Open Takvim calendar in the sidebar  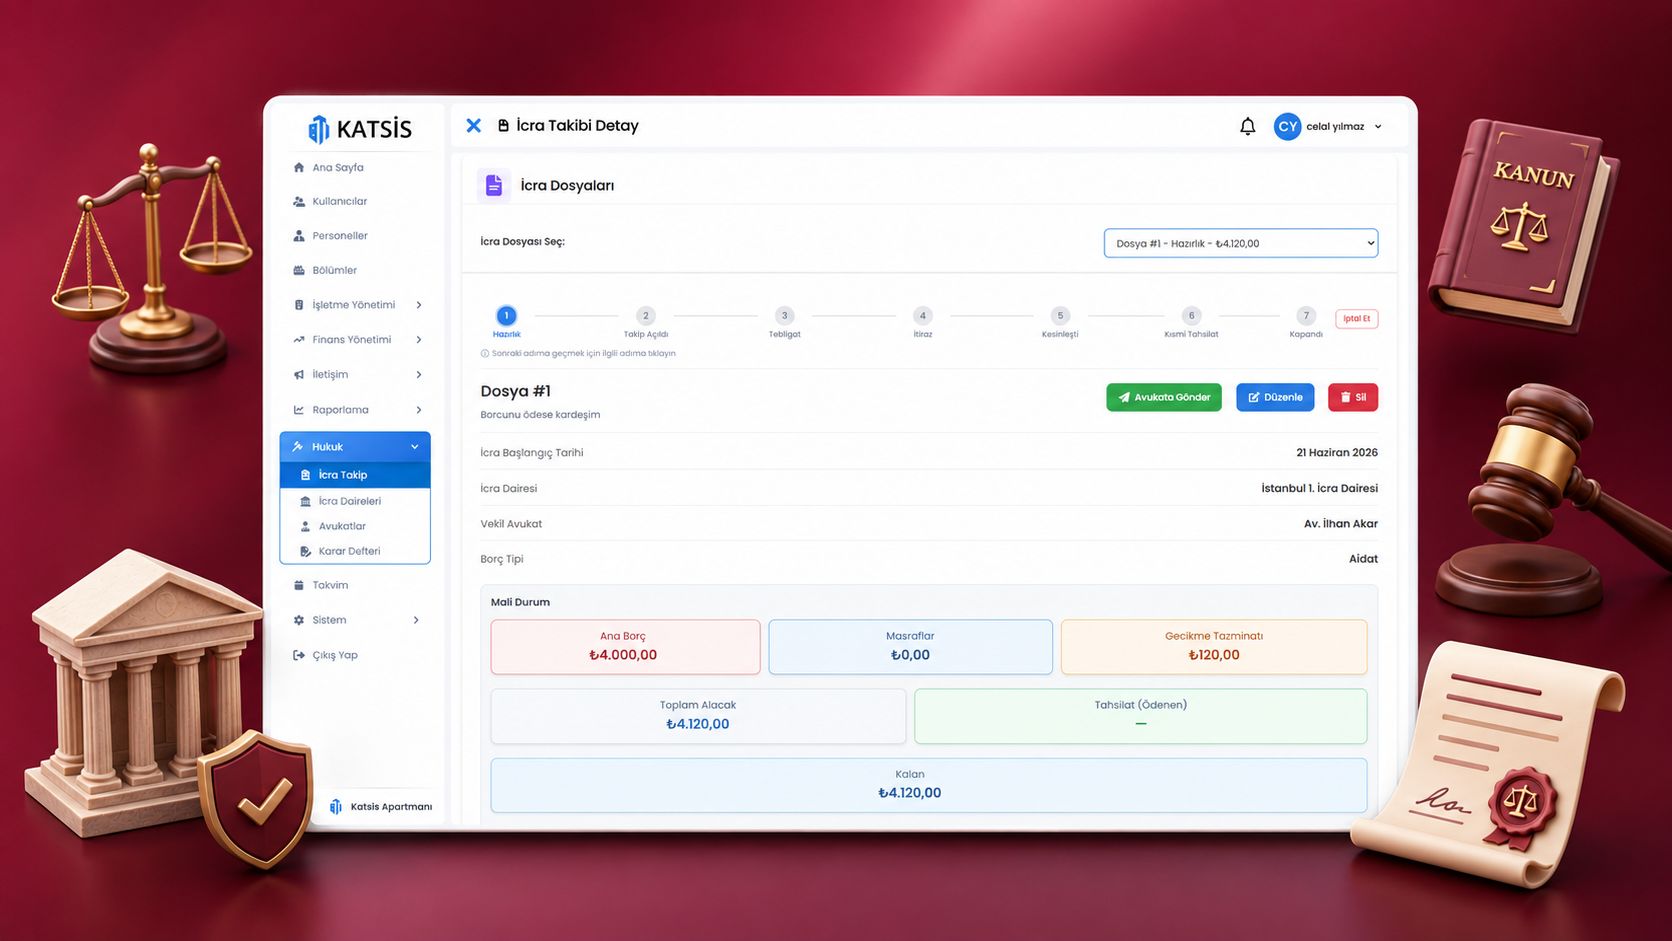tap(330, 585)
